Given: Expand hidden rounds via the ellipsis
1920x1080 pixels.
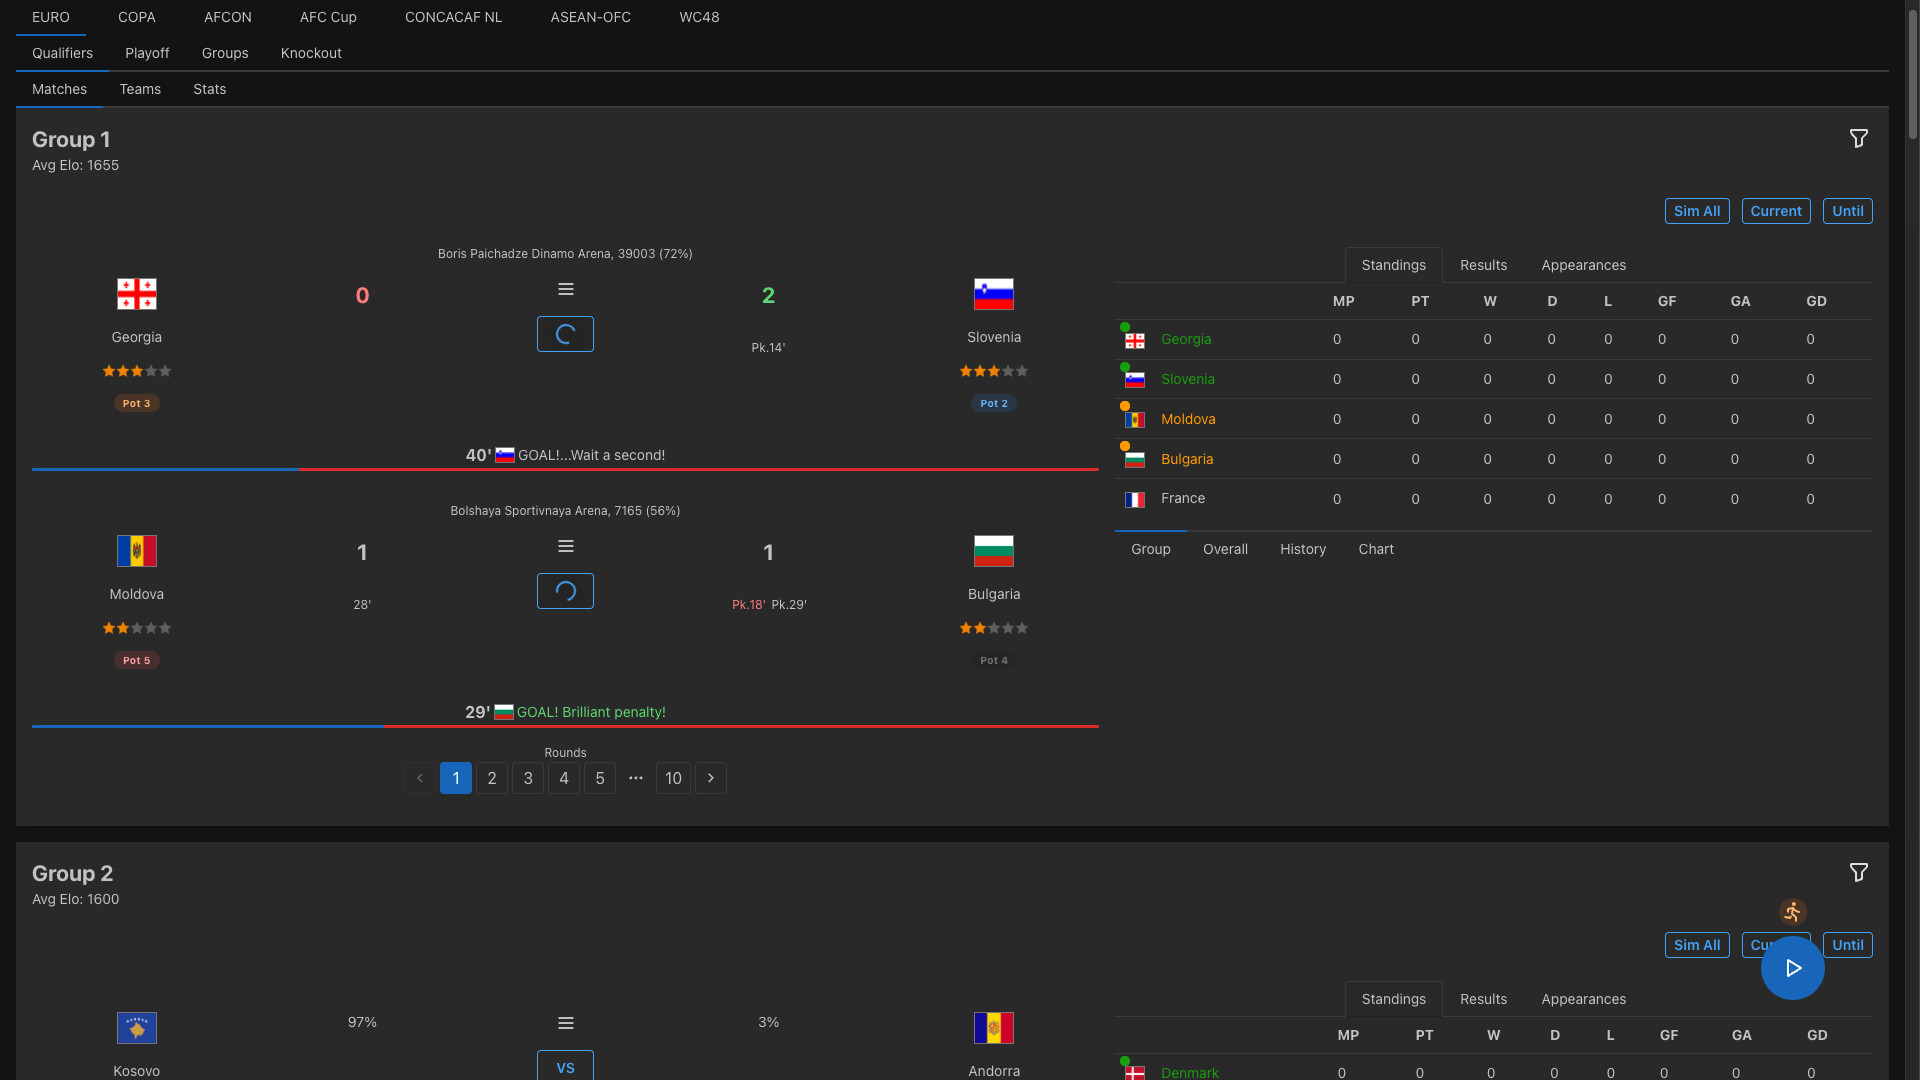Looking at the screenshot, I should [x=636, y=778].
